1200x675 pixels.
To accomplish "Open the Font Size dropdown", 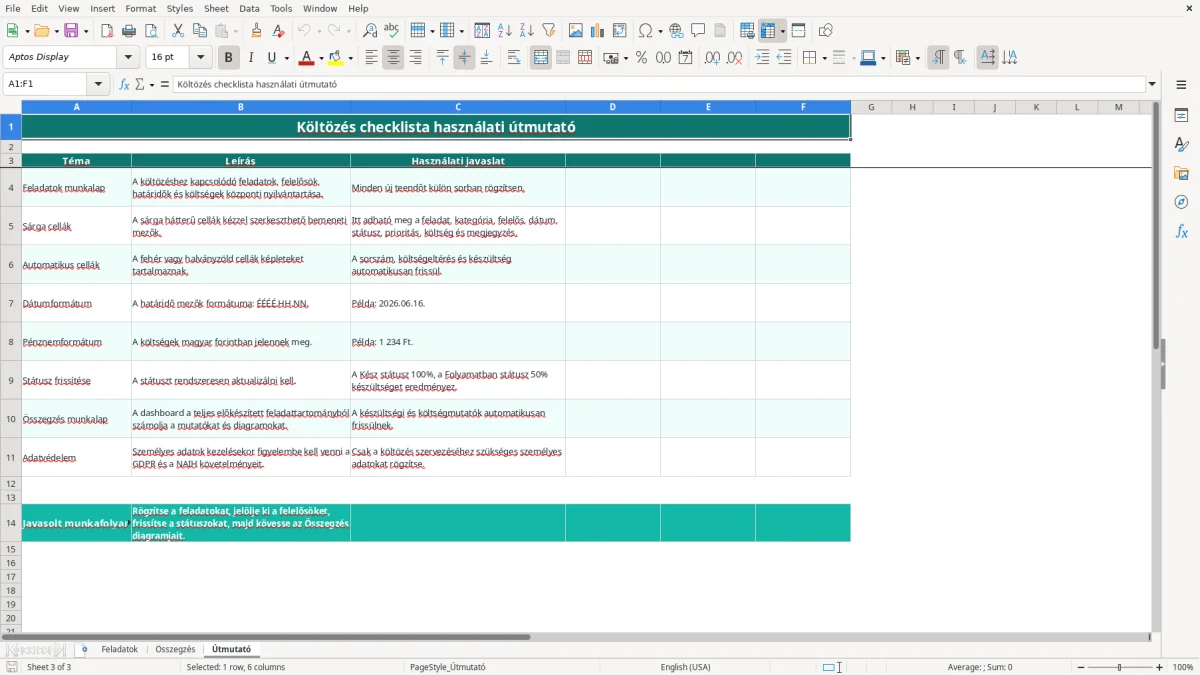I will coord(201,58).
